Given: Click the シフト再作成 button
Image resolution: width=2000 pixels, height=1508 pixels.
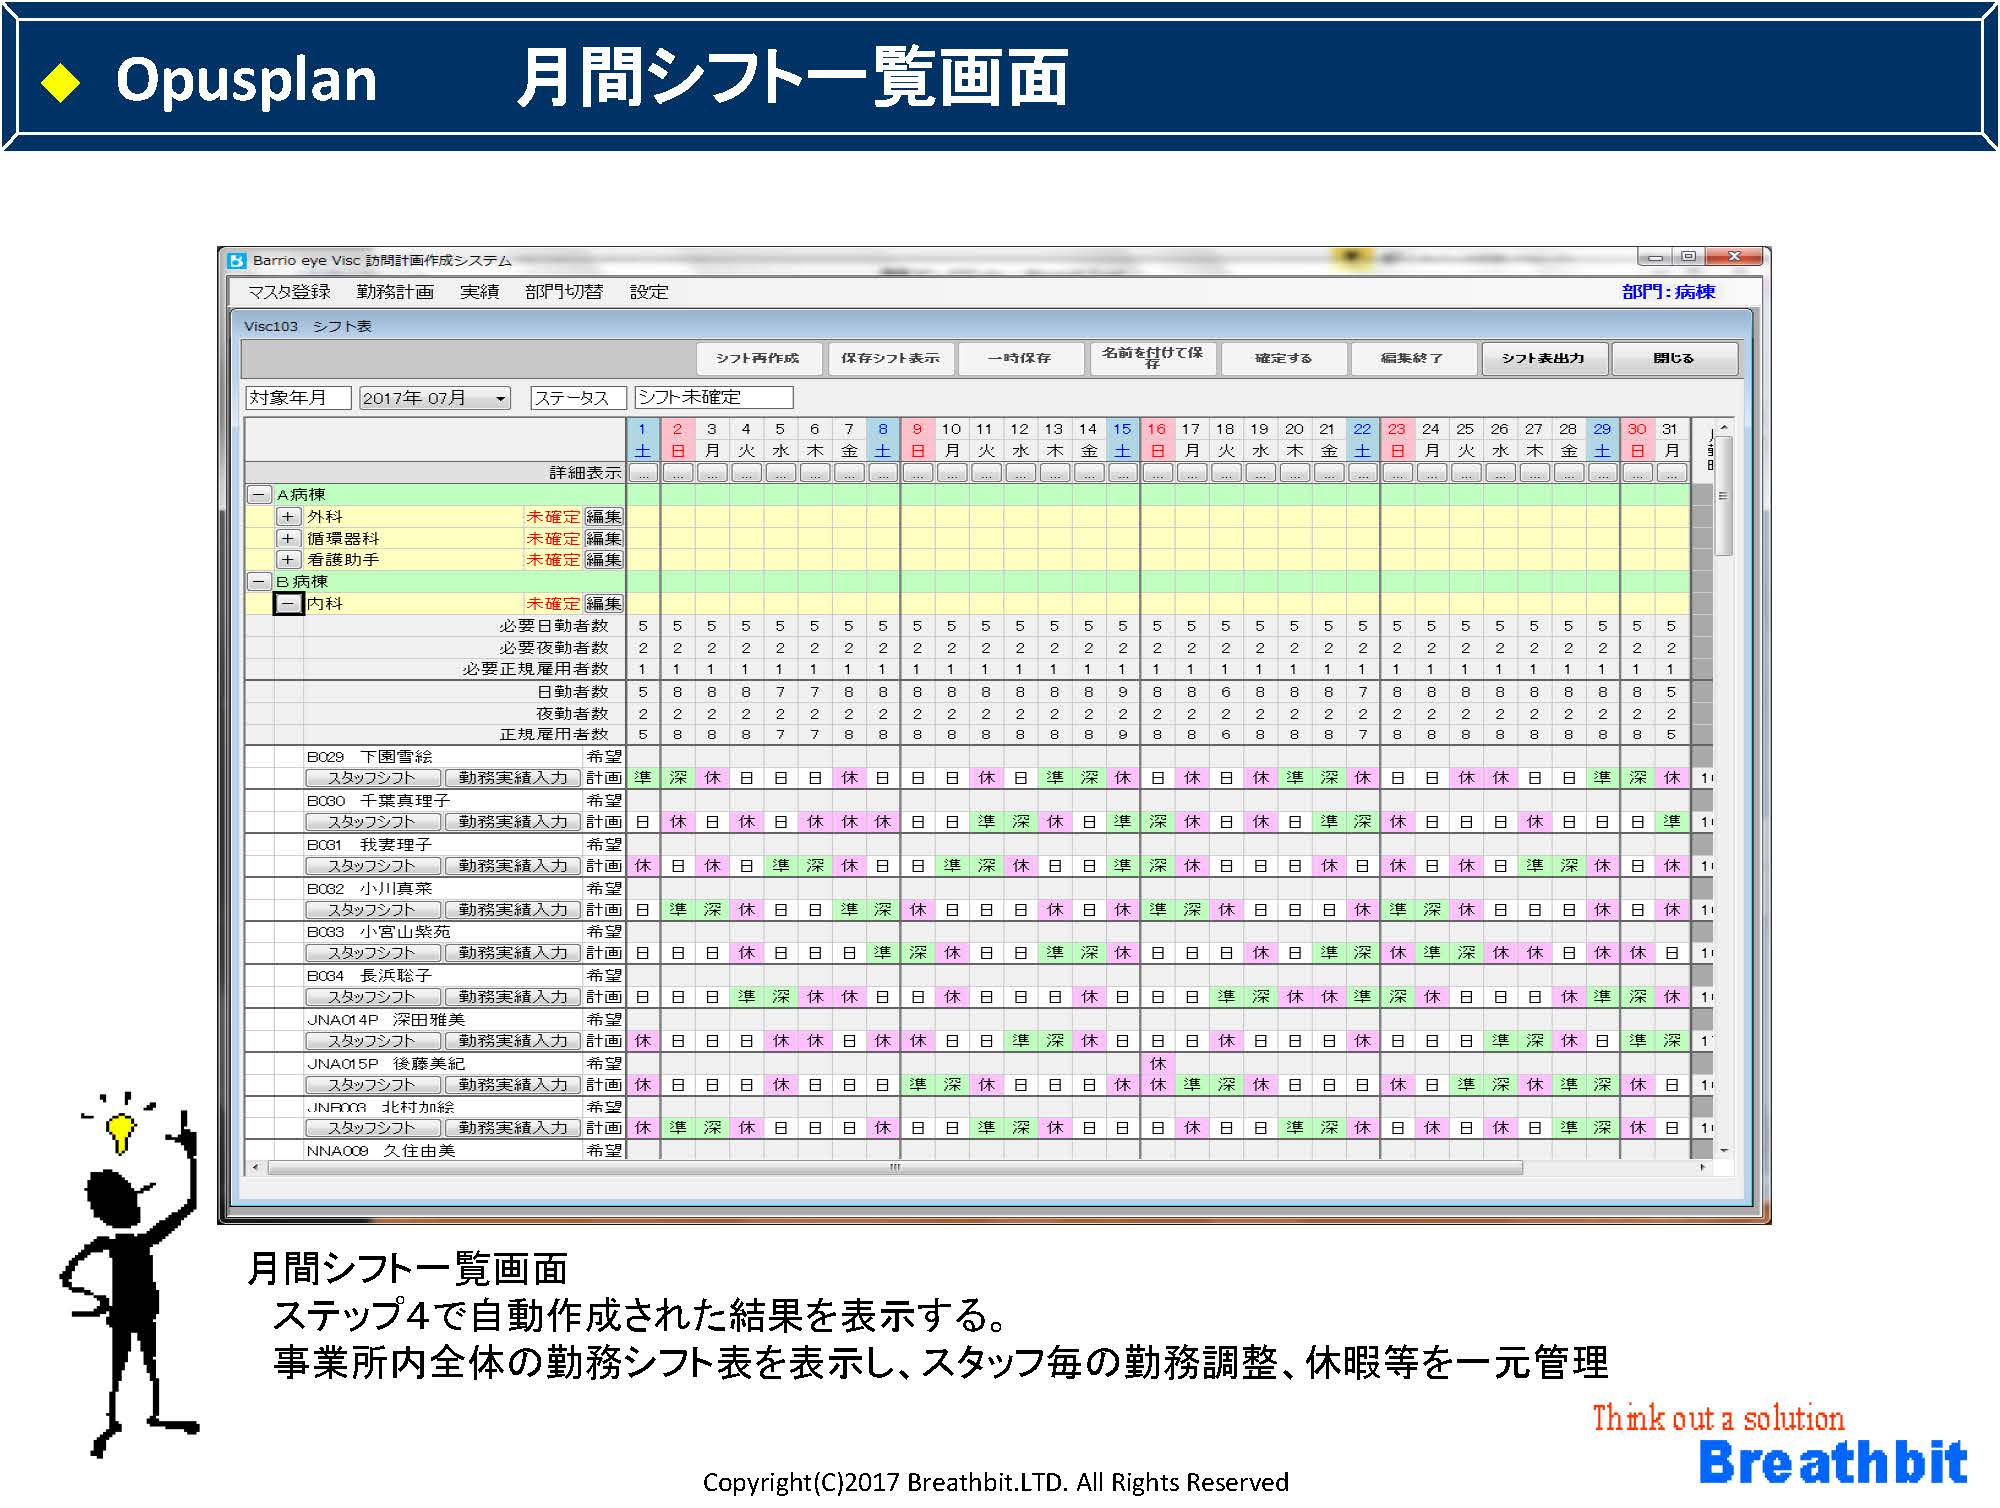Looking at the screenshot, I should (758, 358).
